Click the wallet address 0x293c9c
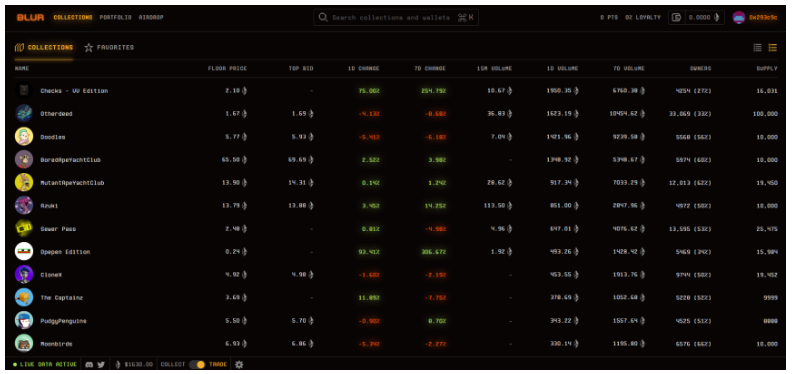The image size is (793, 374). coord(763,18)
